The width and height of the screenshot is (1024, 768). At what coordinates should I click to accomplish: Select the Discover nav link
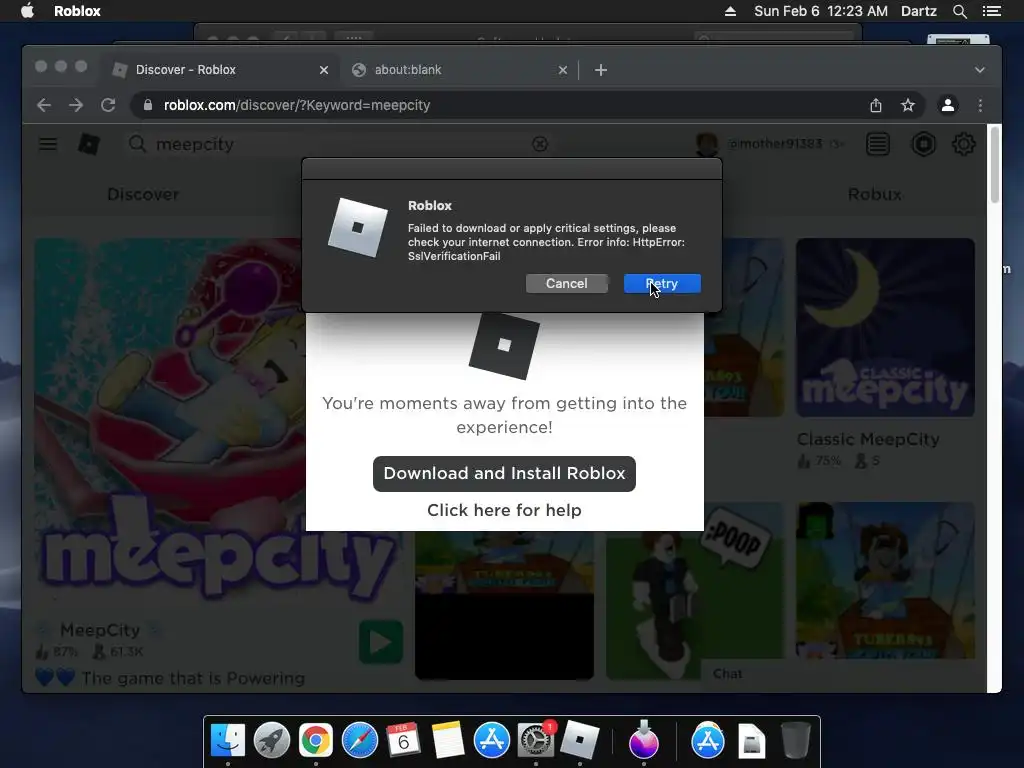[x=143, y=194]
